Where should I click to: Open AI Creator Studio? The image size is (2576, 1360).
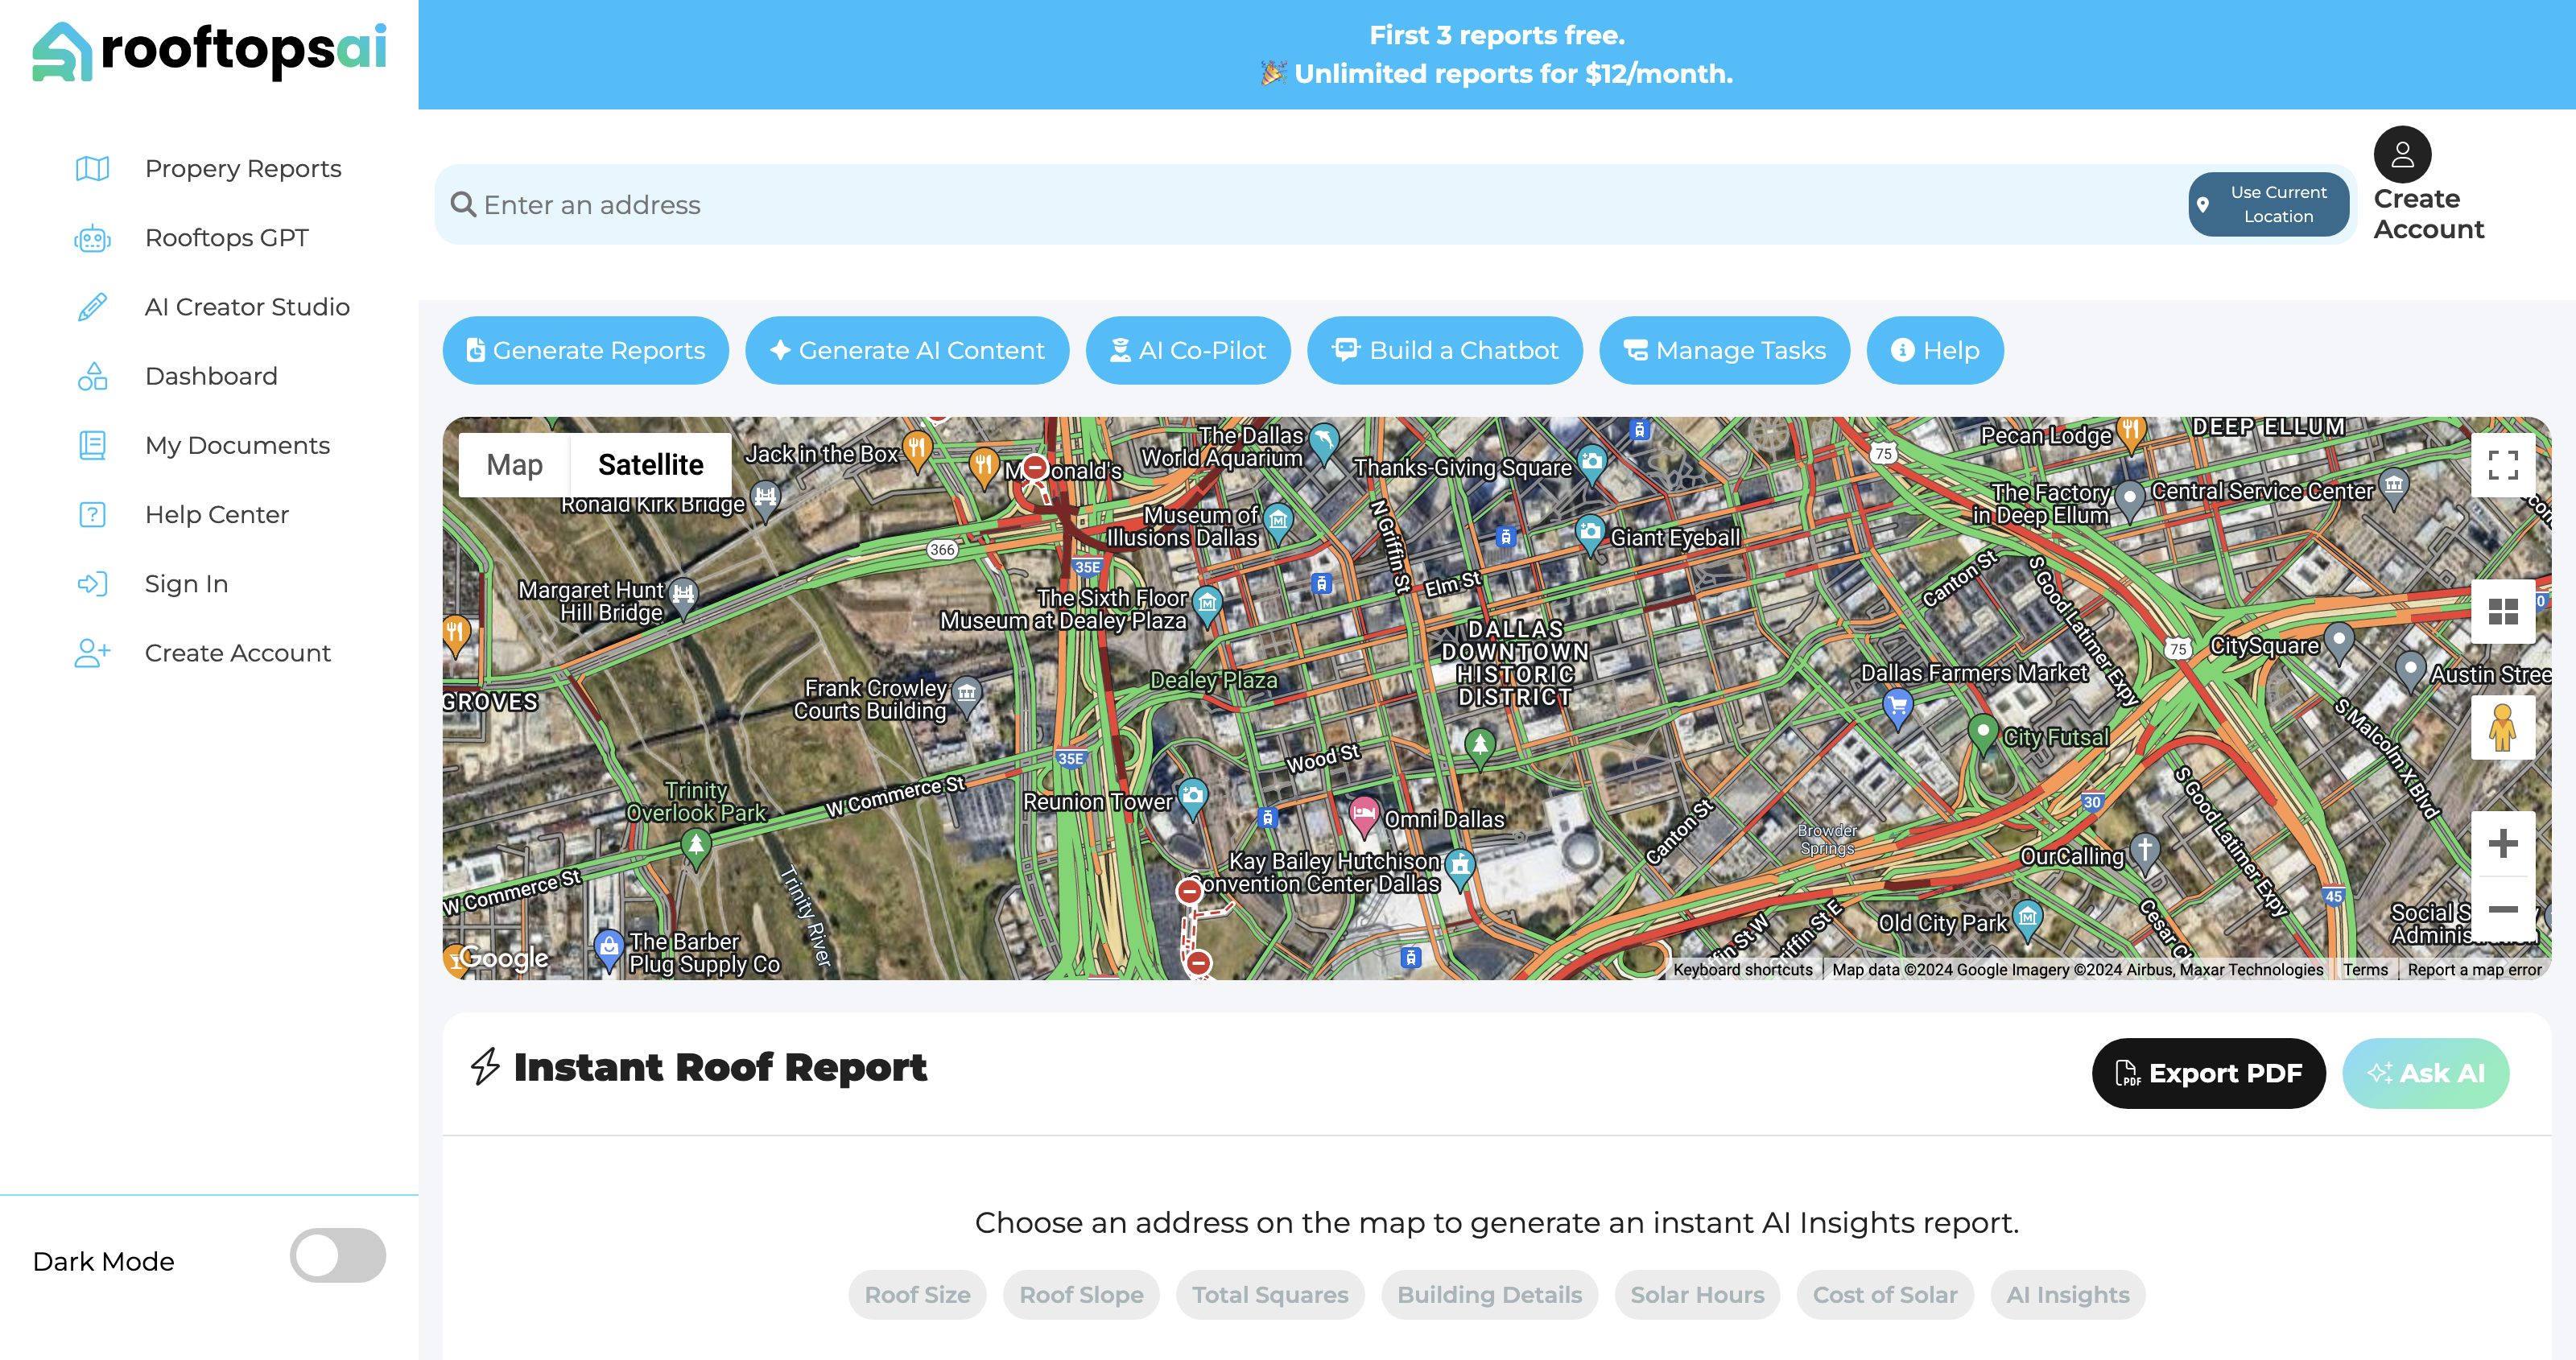pos(247,307)
